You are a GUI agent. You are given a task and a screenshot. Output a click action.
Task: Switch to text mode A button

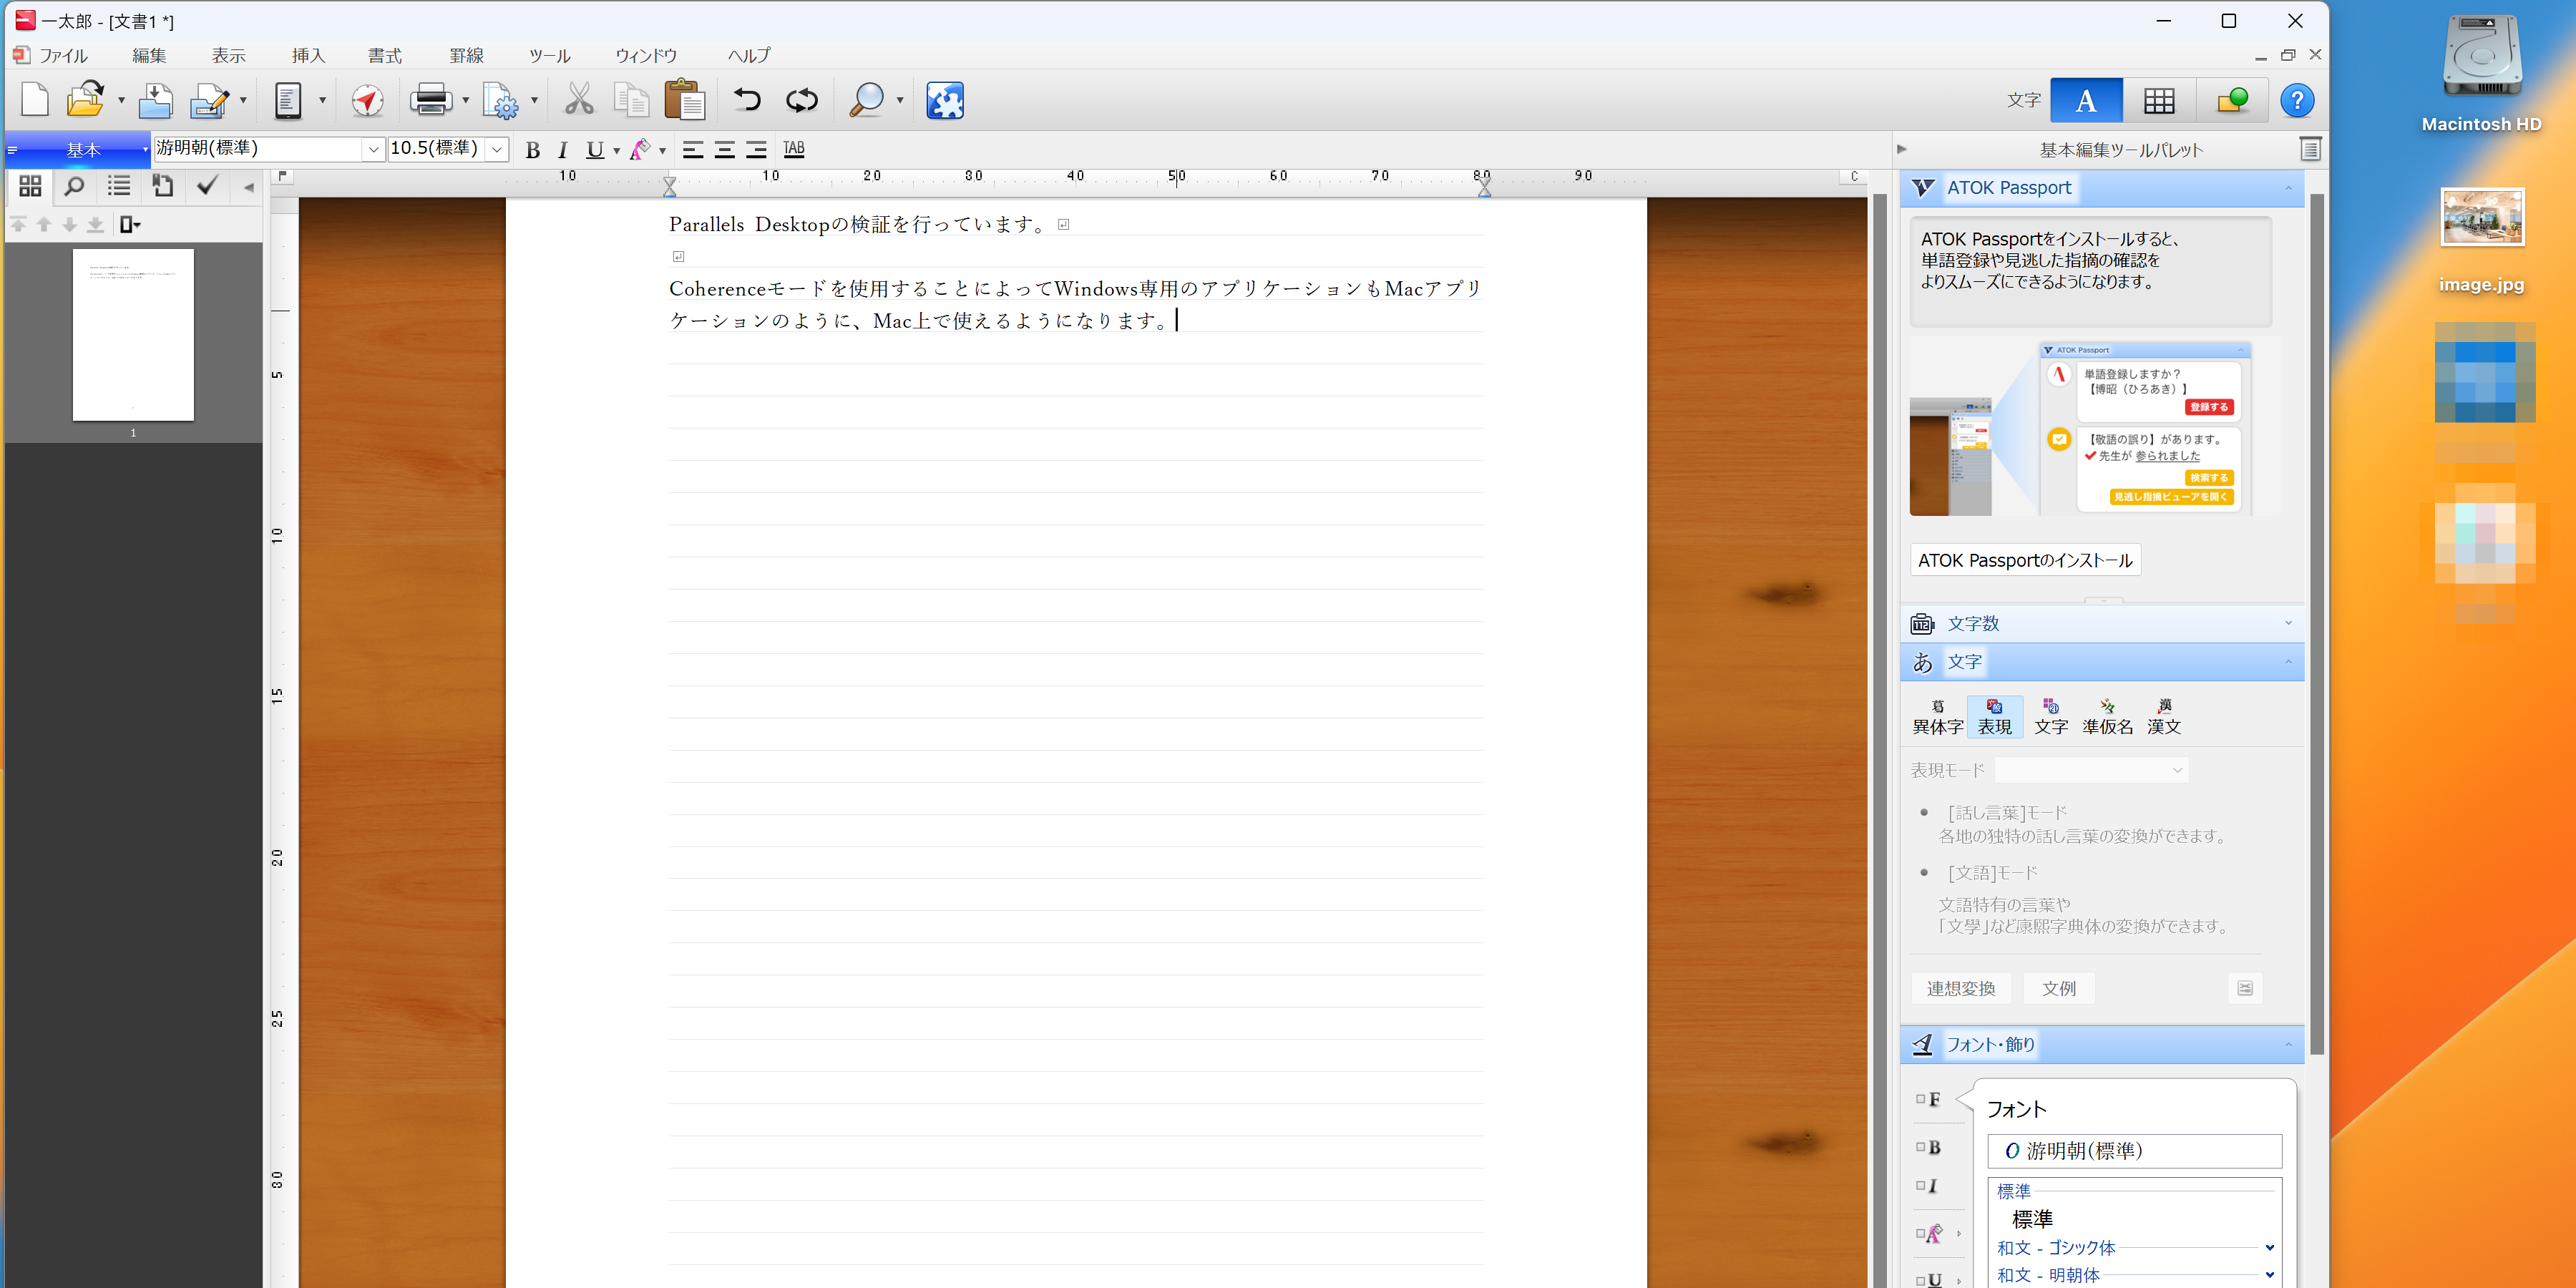coord(2086,100)
